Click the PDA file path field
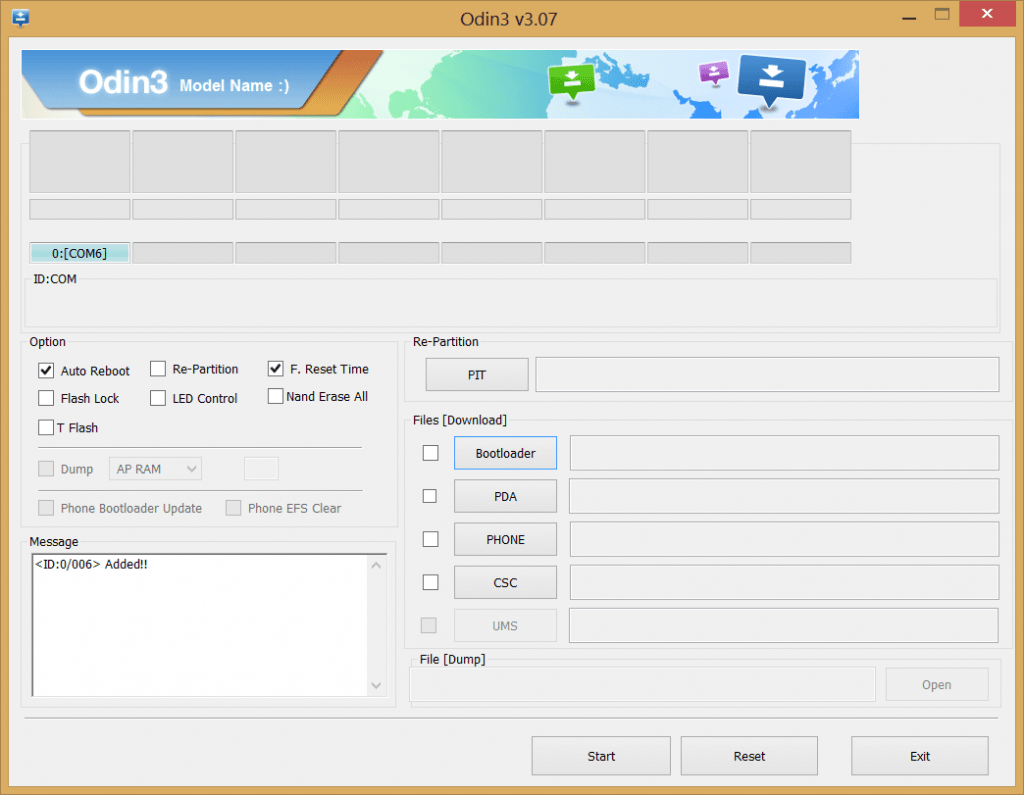Image resolution: width=1024 pixels, height=795 pixels. [x=784, y=496]
